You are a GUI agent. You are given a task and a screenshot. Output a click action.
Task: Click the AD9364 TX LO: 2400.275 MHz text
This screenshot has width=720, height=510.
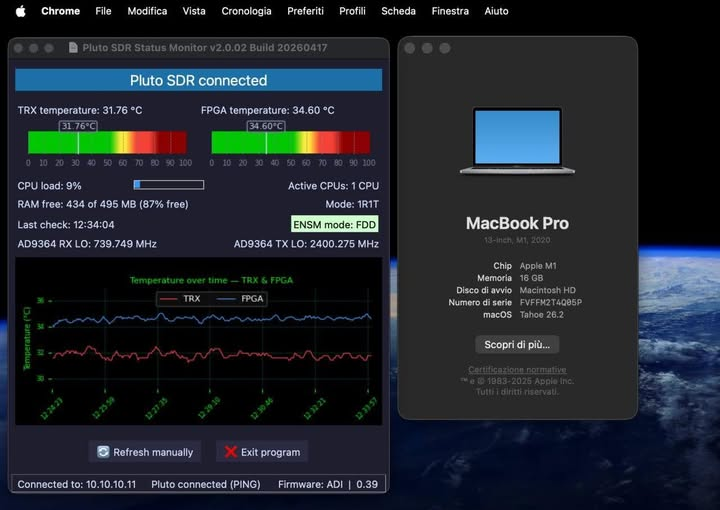click(306, 244)
